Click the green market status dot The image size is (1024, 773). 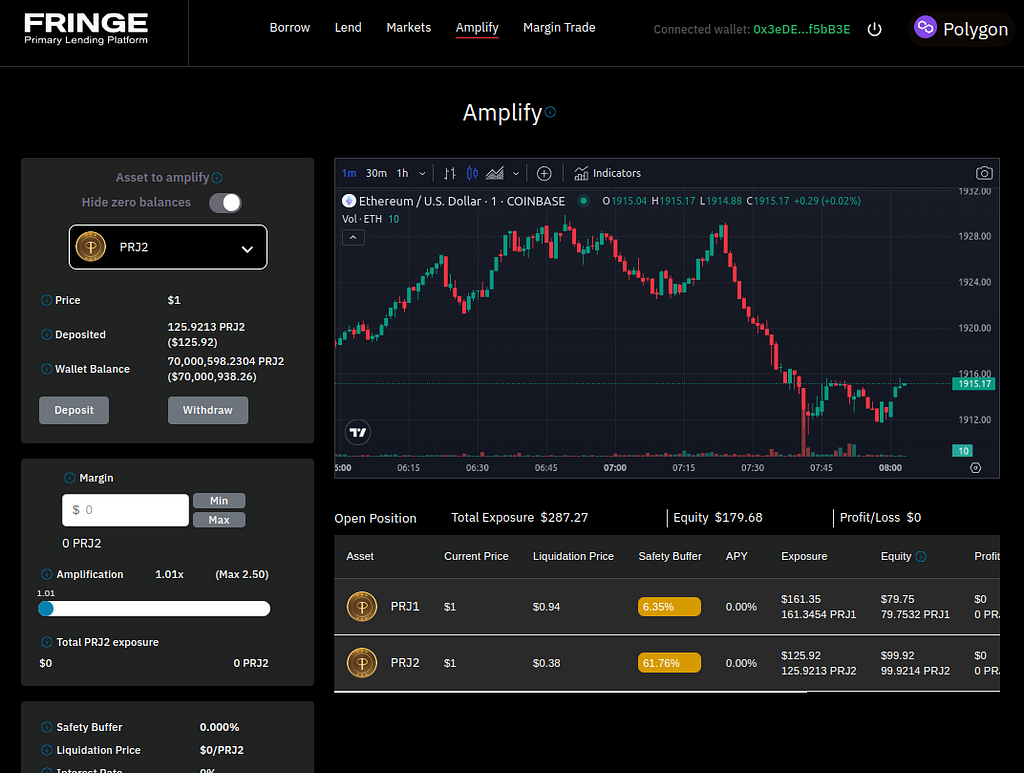[x=584, y=201]
